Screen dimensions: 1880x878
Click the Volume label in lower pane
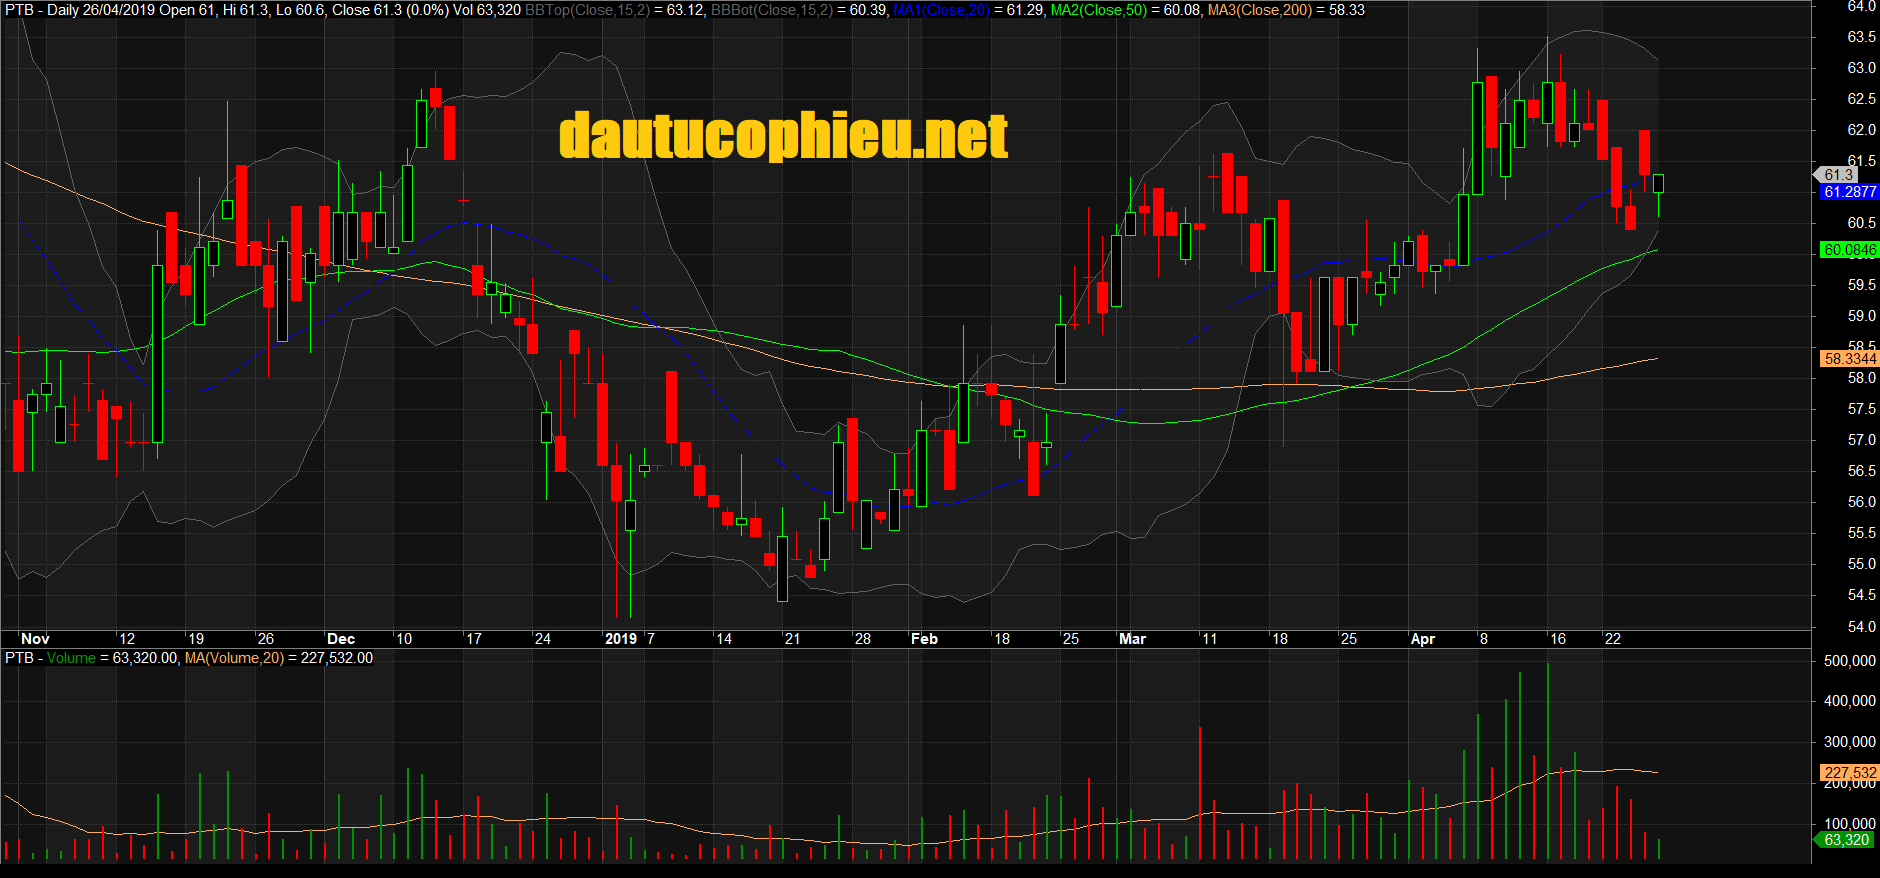(71, 658)
